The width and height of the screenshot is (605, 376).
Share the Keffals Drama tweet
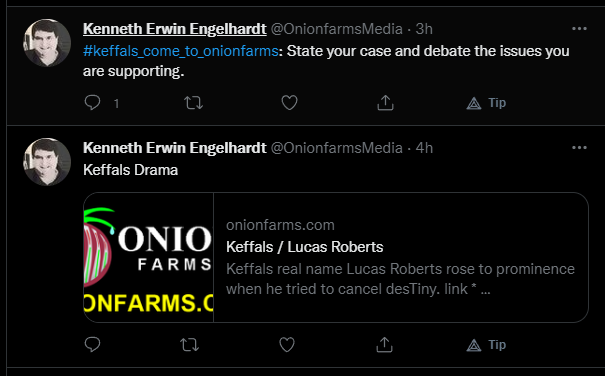[384, 345]
